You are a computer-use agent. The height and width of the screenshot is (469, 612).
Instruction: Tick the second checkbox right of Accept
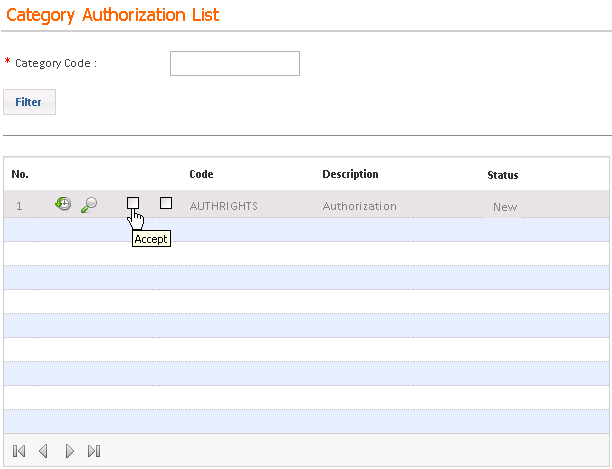click(x=166, y=203)
